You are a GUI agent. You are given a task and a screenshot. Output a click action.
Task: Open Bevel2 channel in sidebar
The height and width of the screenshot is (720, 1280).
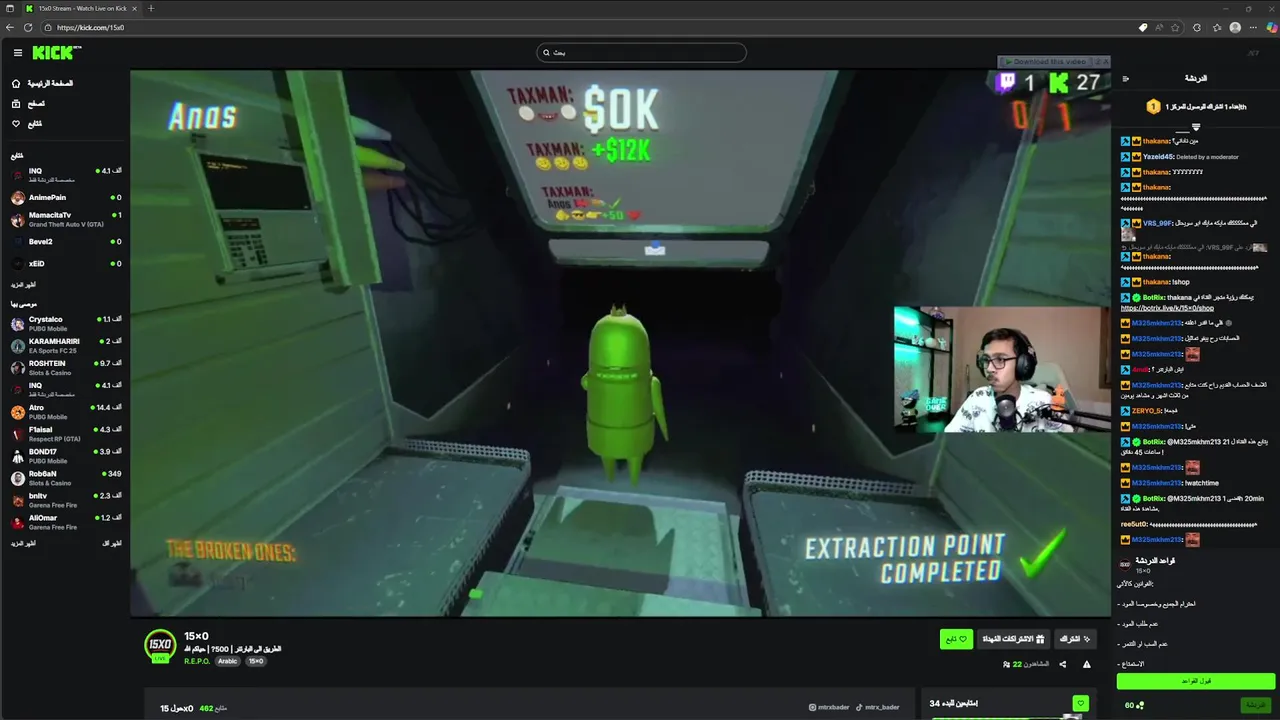(x=65, y=242)
